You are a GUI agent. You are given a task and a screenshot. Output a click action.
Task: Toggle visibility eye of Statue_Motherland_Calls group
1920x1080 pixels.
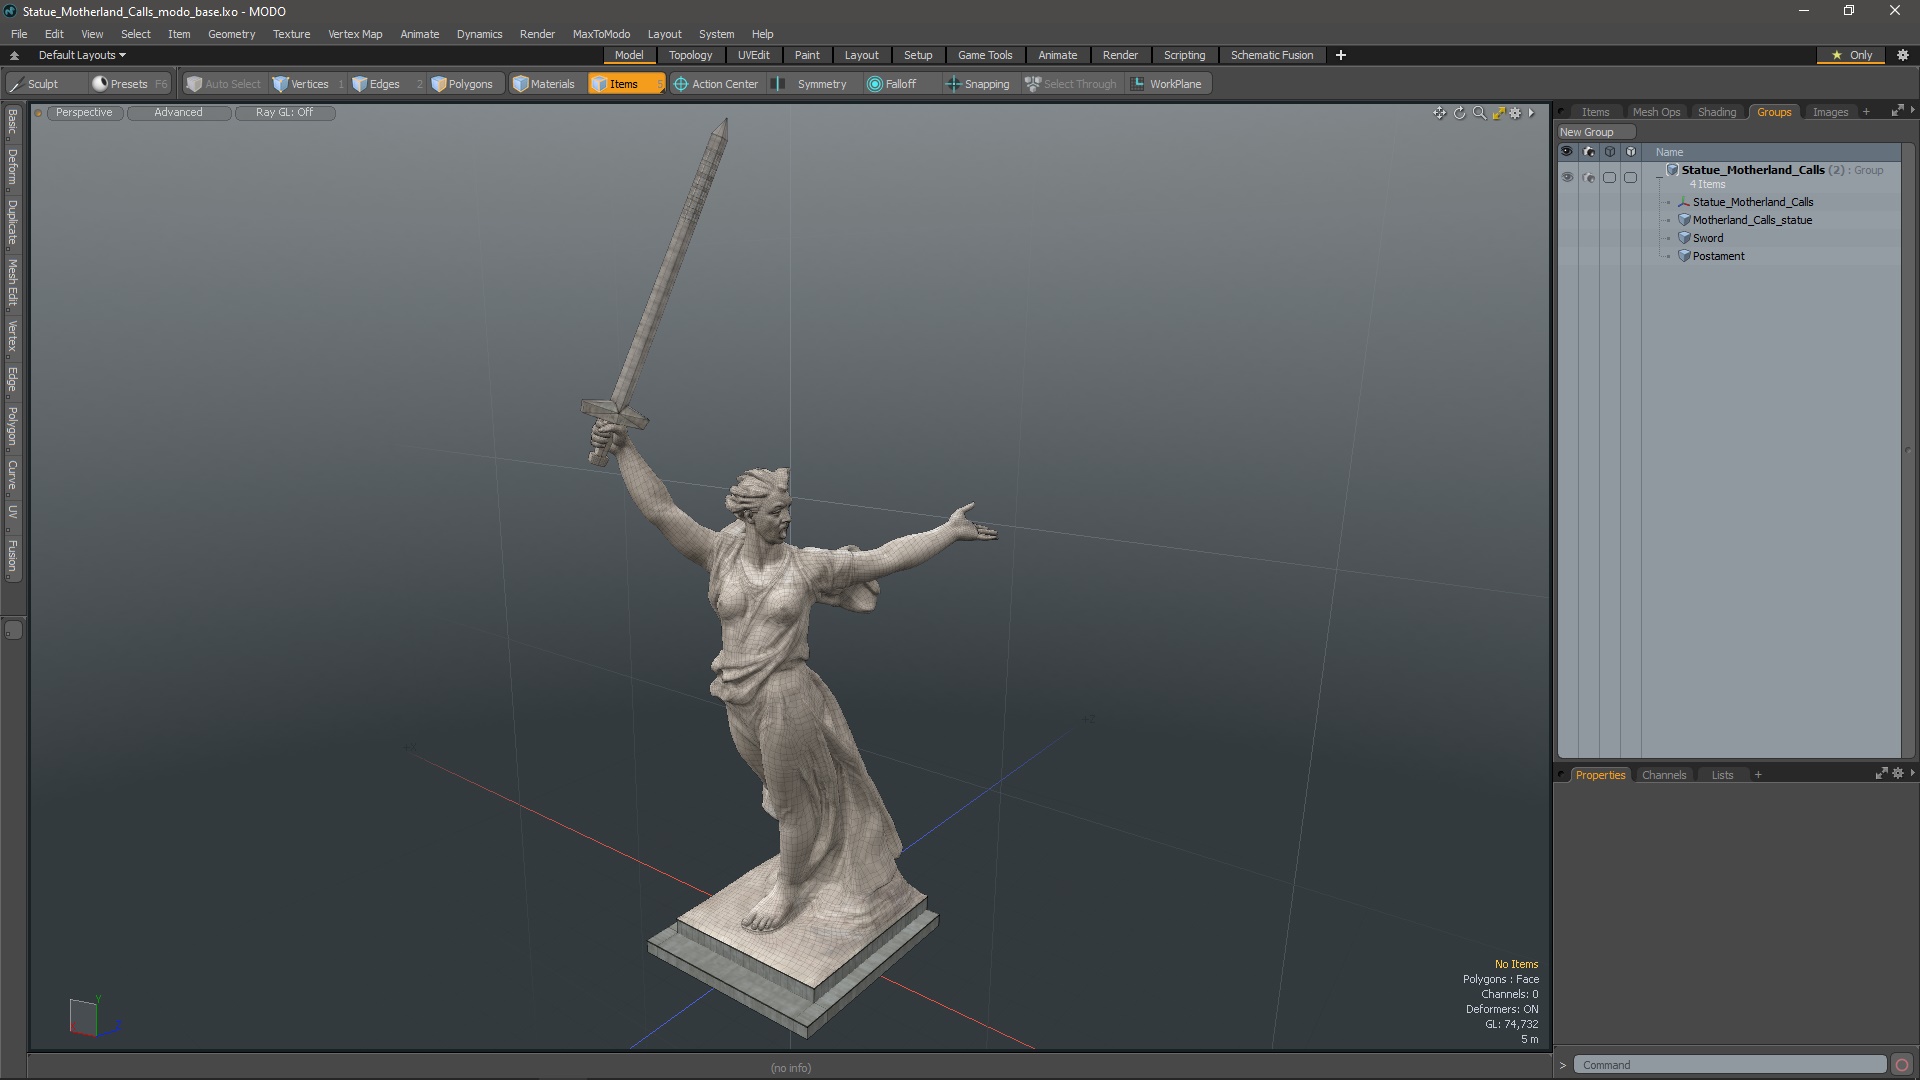pos(1567,177)
